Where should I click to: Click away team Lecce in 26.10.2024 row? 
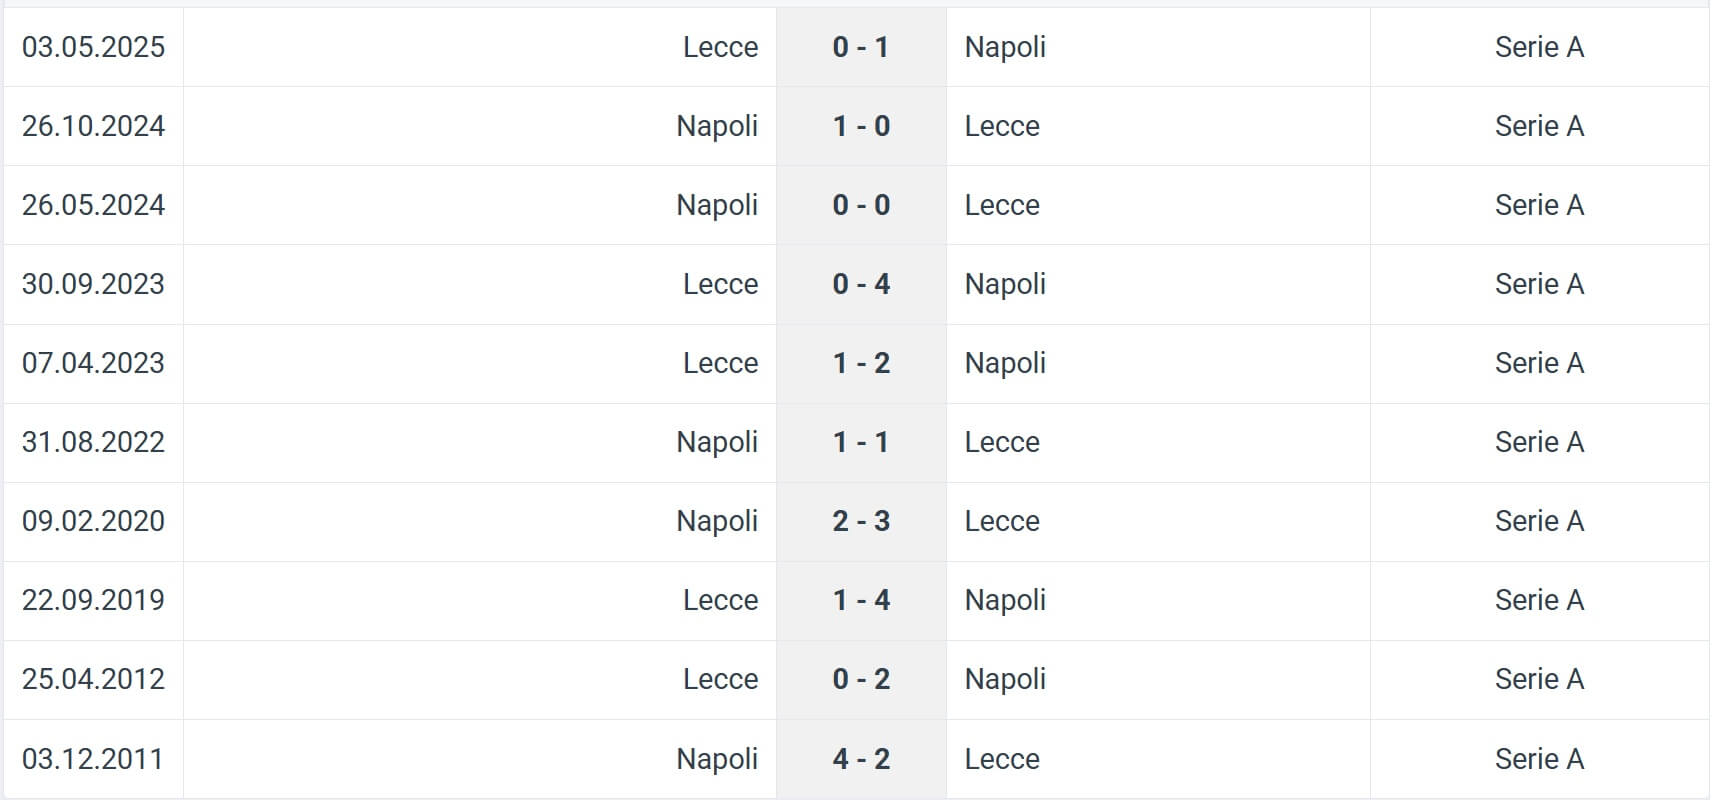pos(1001,126)
